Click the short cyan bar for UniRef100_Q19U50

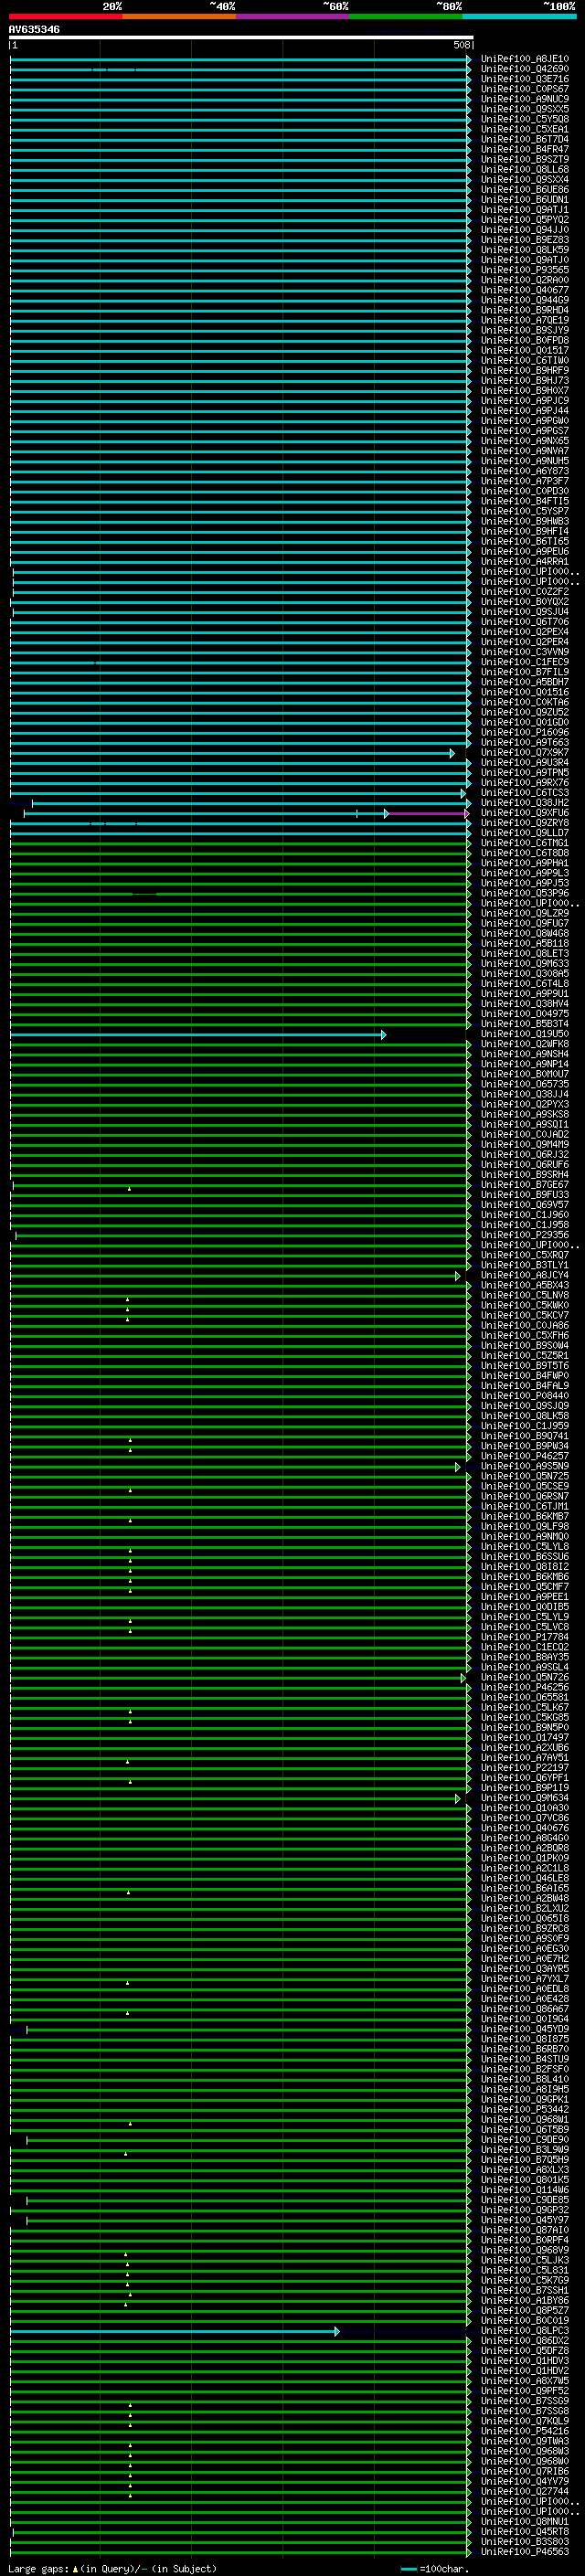click(198, 1035)
